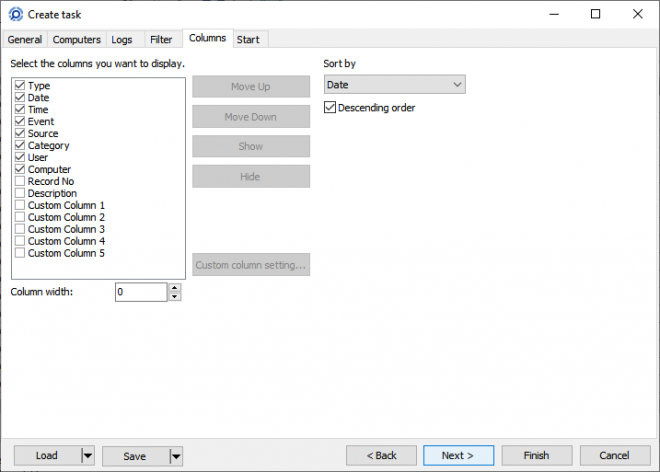The image size is (660, 472).
Task: Open the Save button dropdown arrow
Action: (176, 456)
